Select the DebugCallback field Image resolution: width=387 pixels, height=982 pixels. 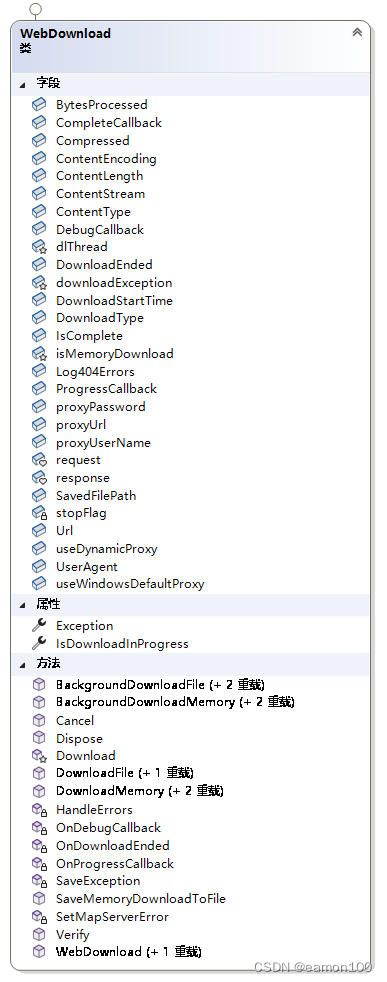(x=100, y=229)
